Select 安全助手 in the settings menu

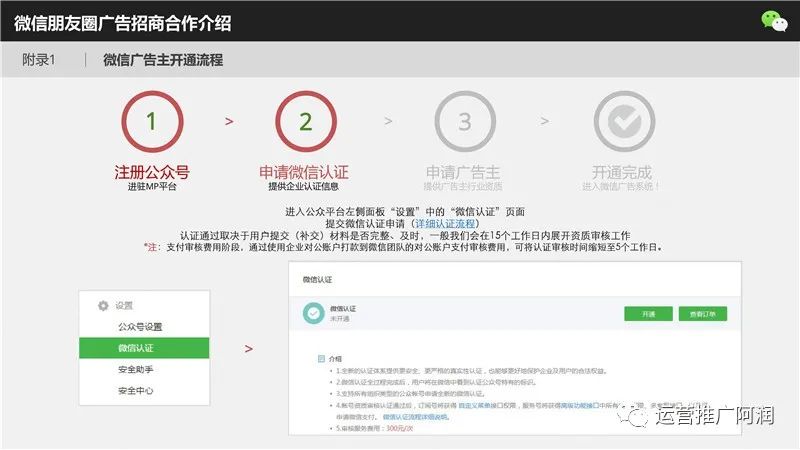[x=136, y=369]
